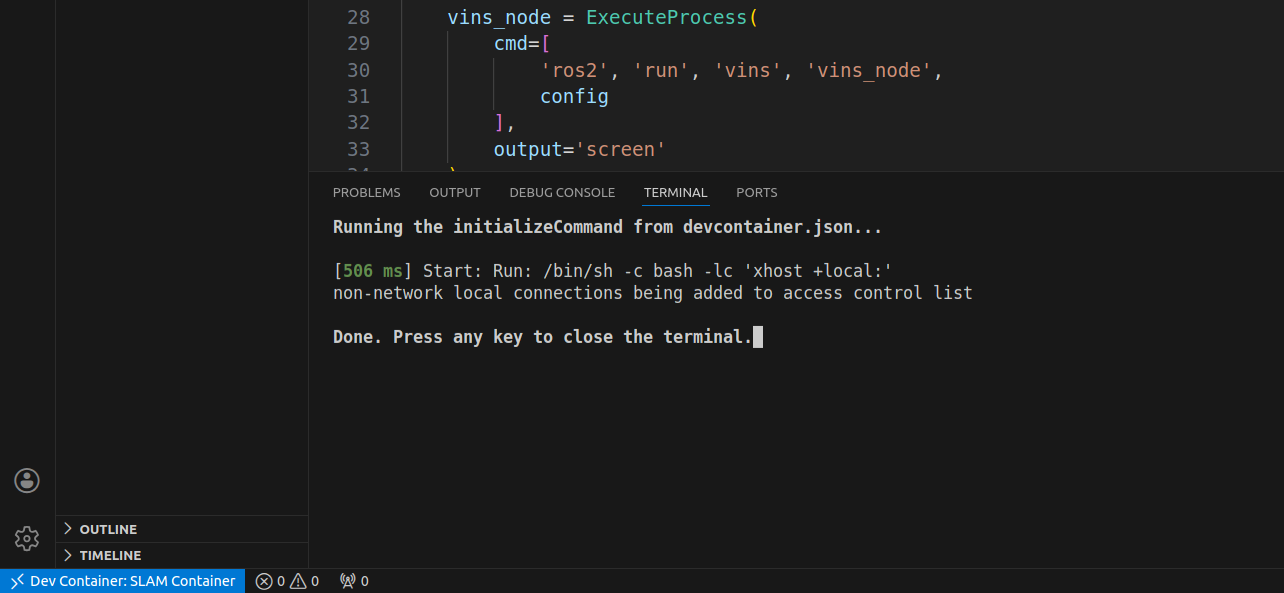
Task: Click the remote window indicator icon
Action: pyautogui.click(x=17, y=581)
